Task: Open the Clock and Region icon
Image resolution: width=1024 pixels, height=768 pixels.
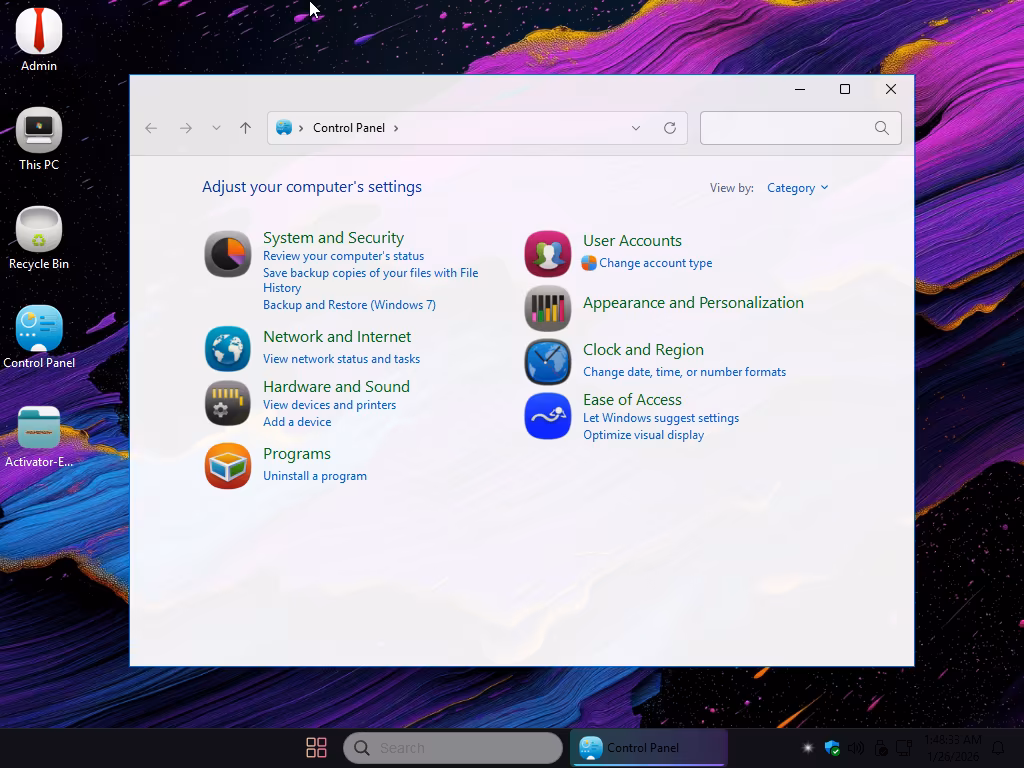Action: 547,362
